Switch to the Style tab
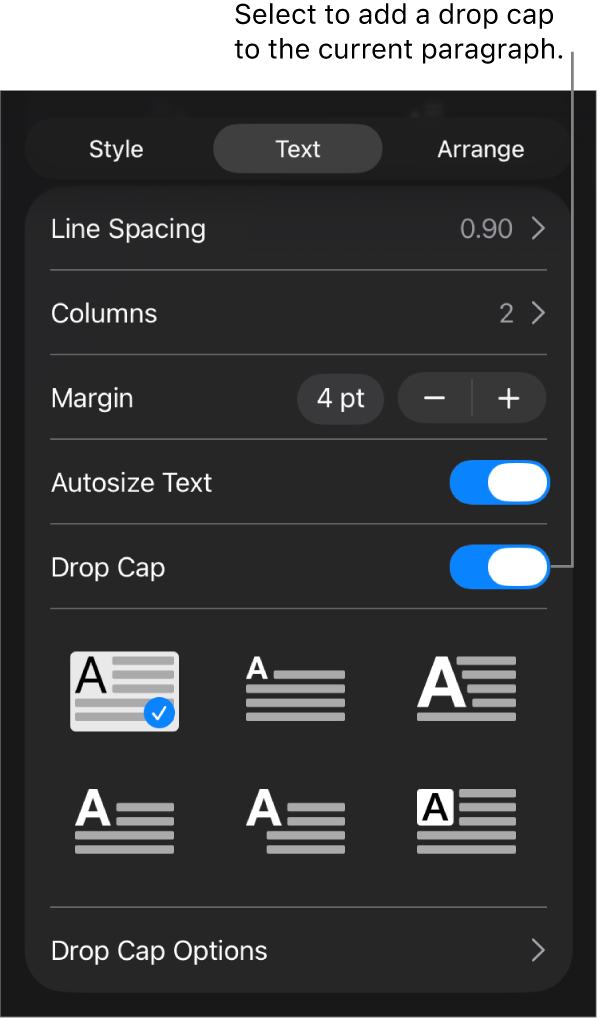Screen dimensions: 600x1020 (115, 148)
